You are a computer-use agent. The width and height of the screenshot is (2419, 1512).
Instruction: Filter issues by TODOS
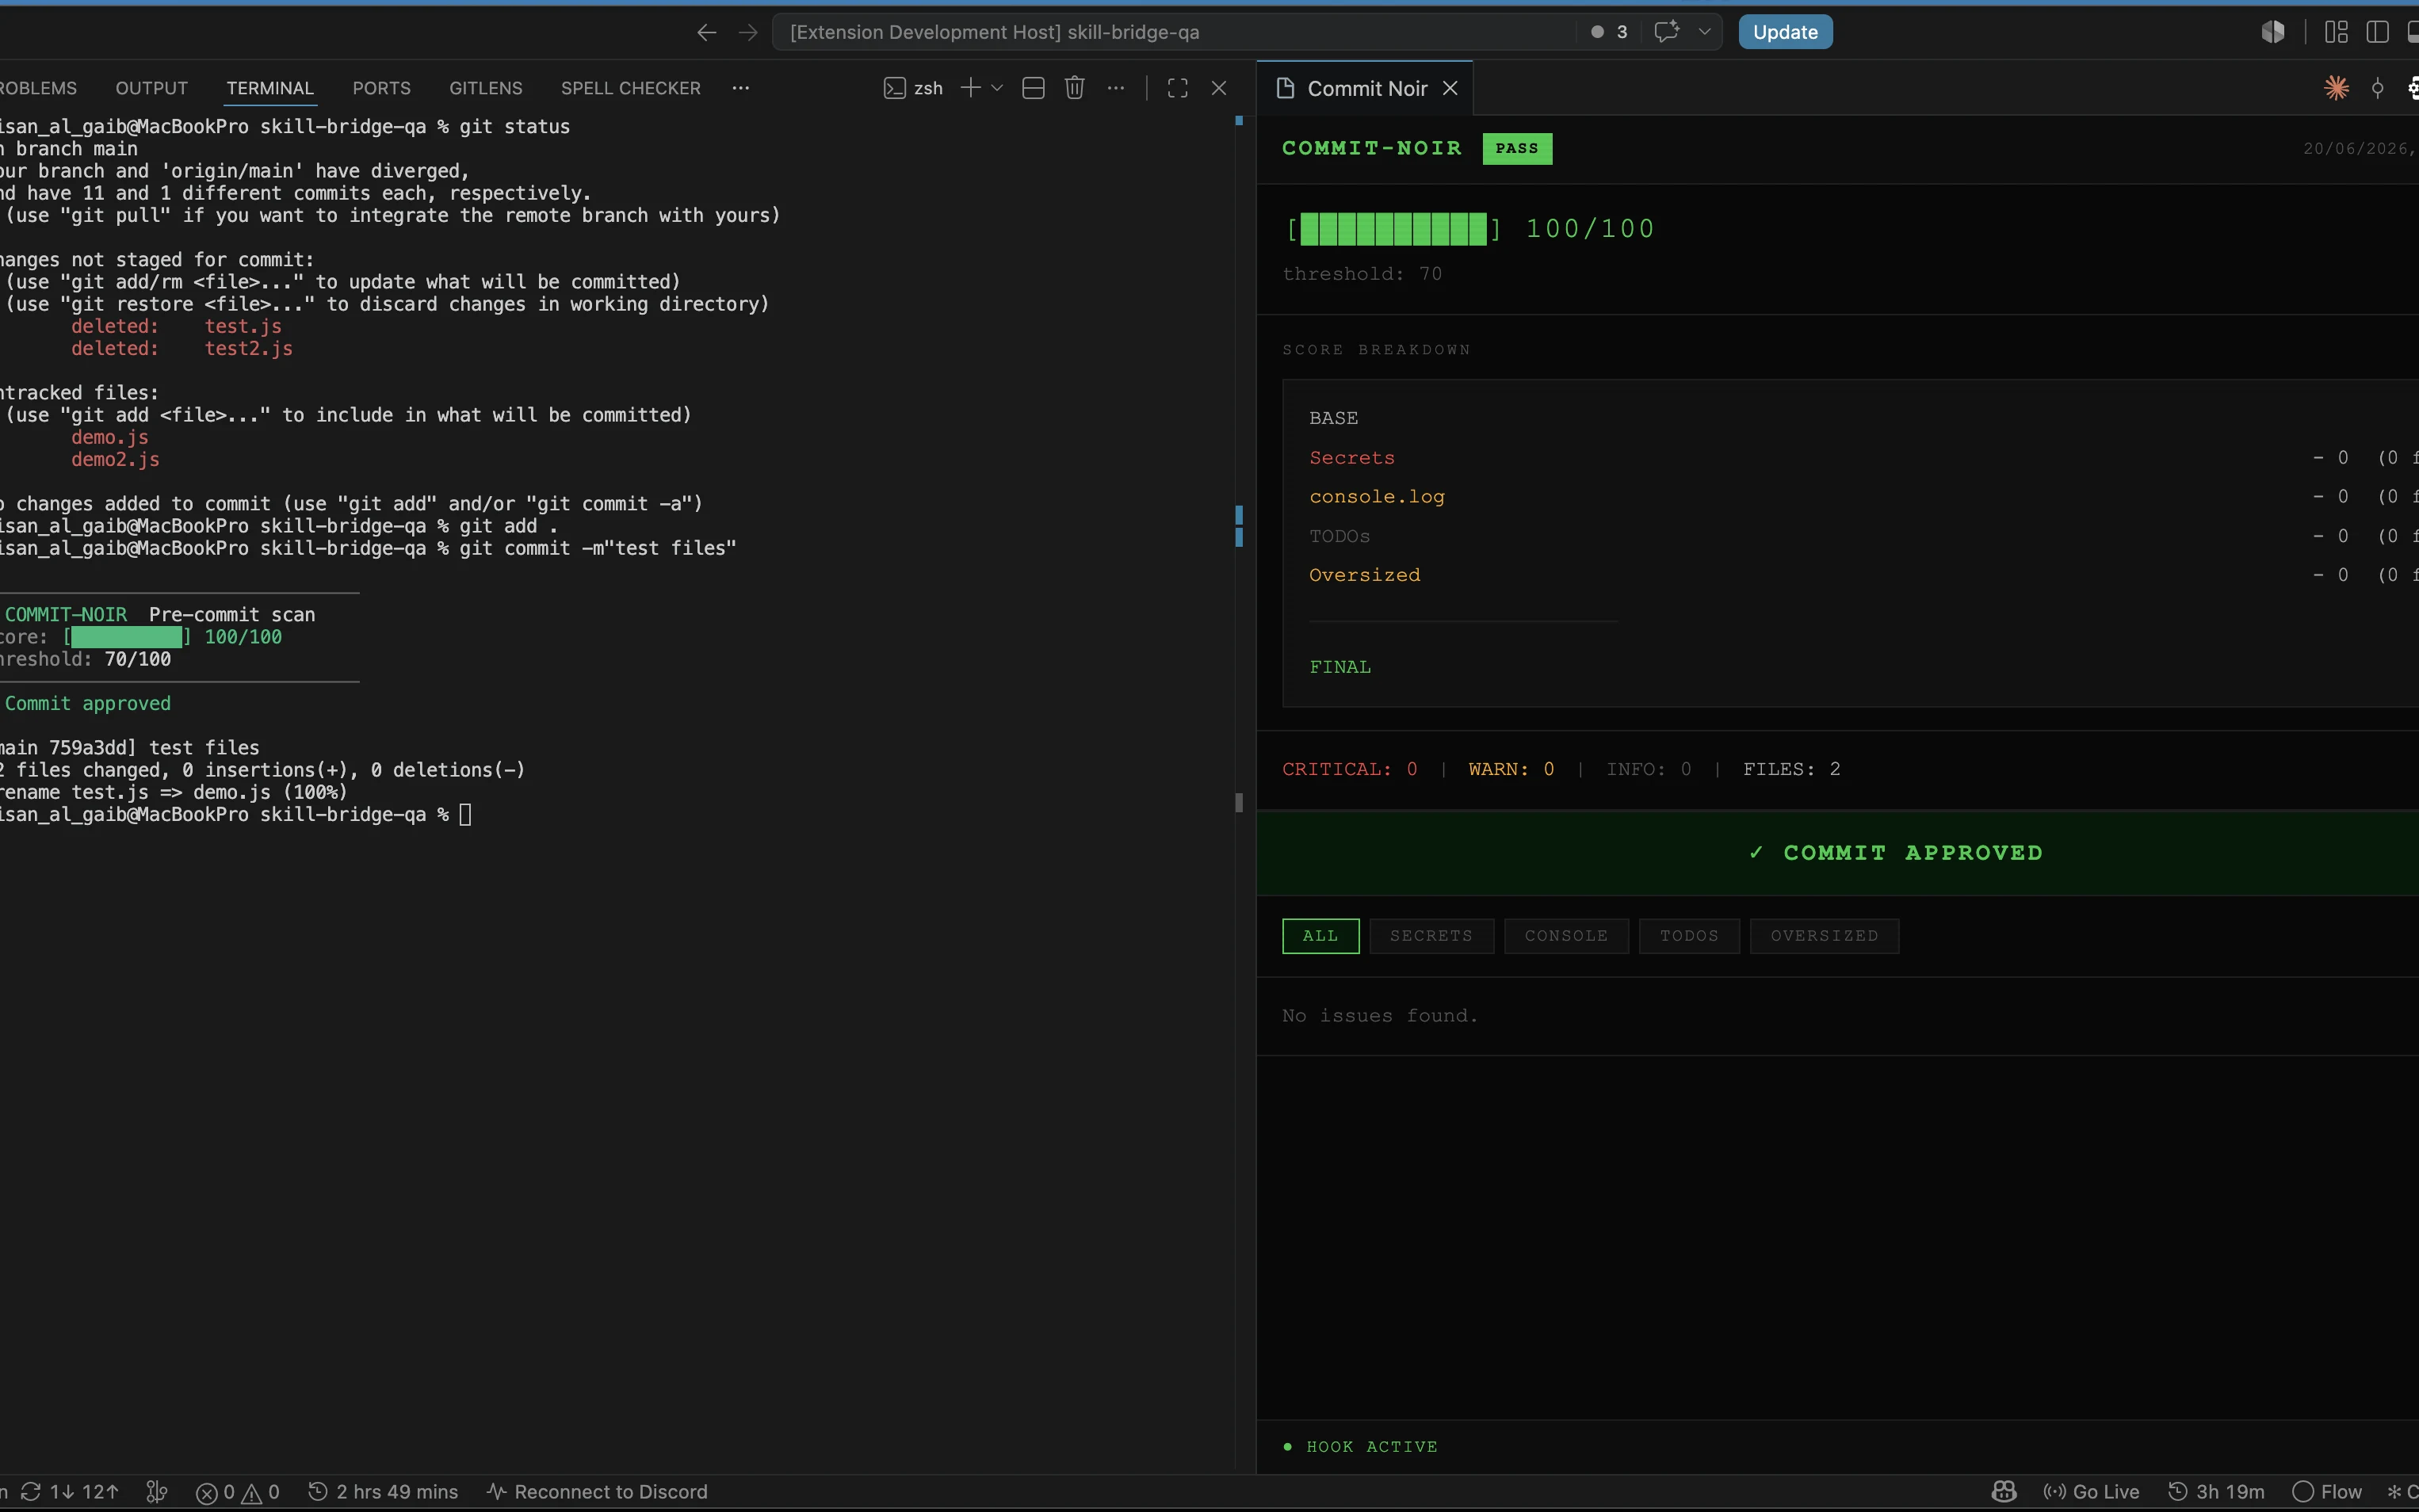click(1689, 936)
